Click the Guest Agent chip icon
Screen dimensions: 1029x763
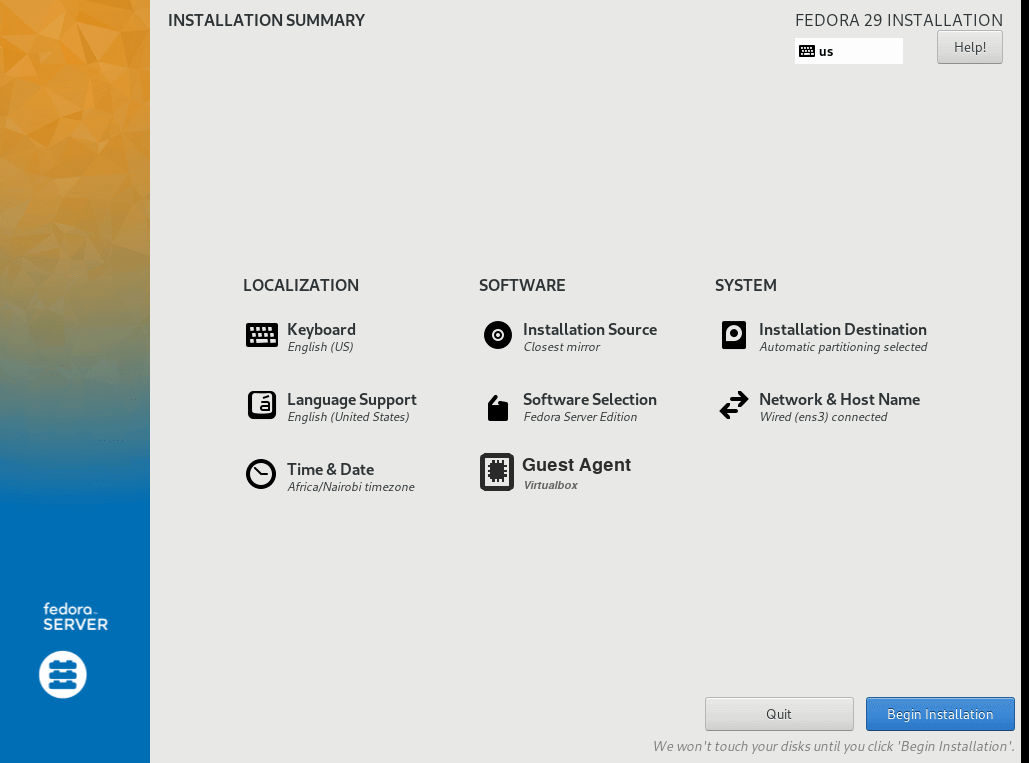tap(497, 472)
